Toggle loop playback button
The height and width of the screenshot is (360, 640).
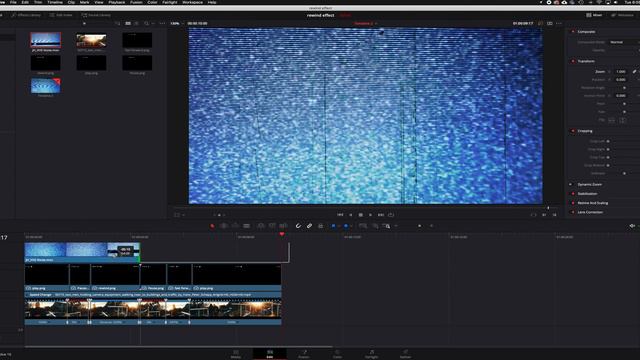click(391, 215)
